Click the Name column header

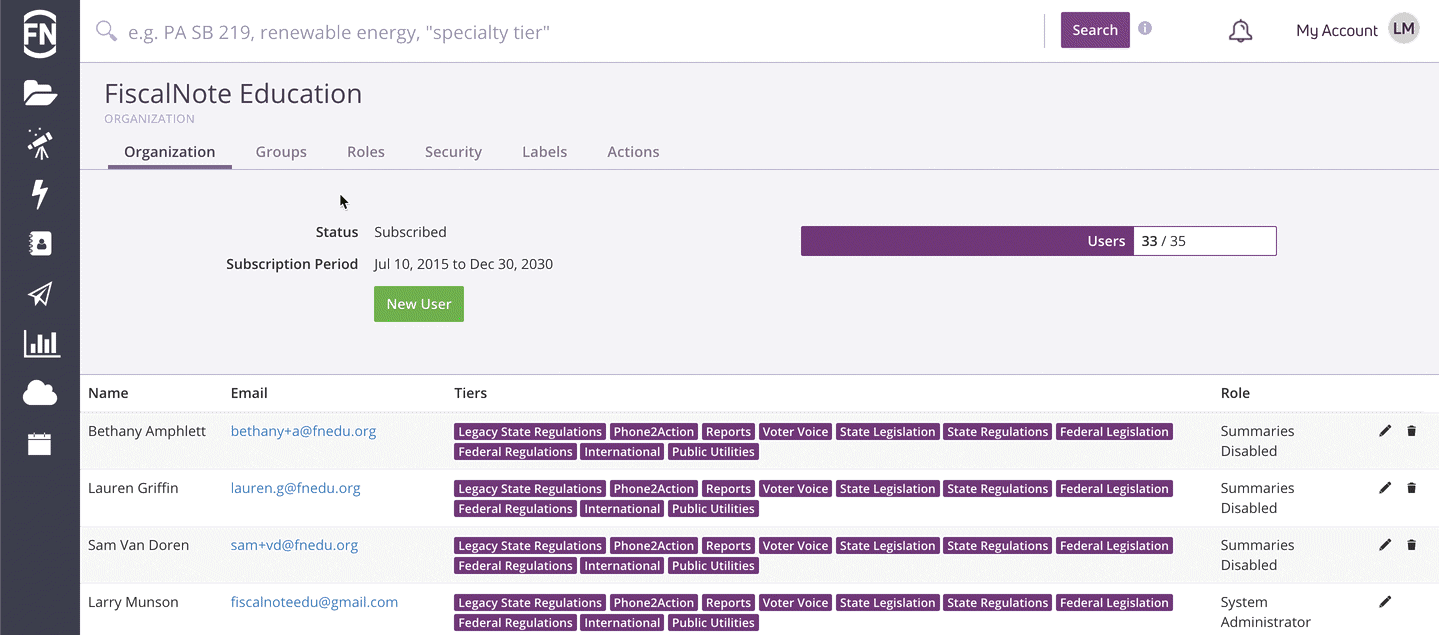[x=108, y=393]
